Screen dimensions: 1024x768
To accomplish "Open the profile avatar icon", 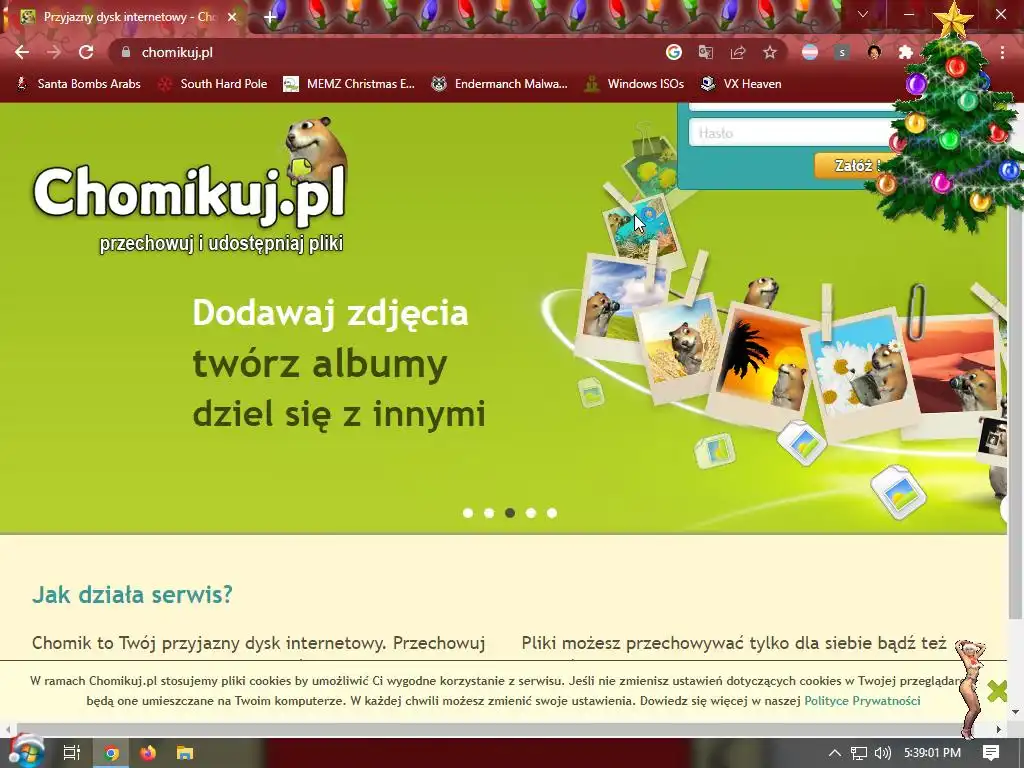I will coord(874,52).
